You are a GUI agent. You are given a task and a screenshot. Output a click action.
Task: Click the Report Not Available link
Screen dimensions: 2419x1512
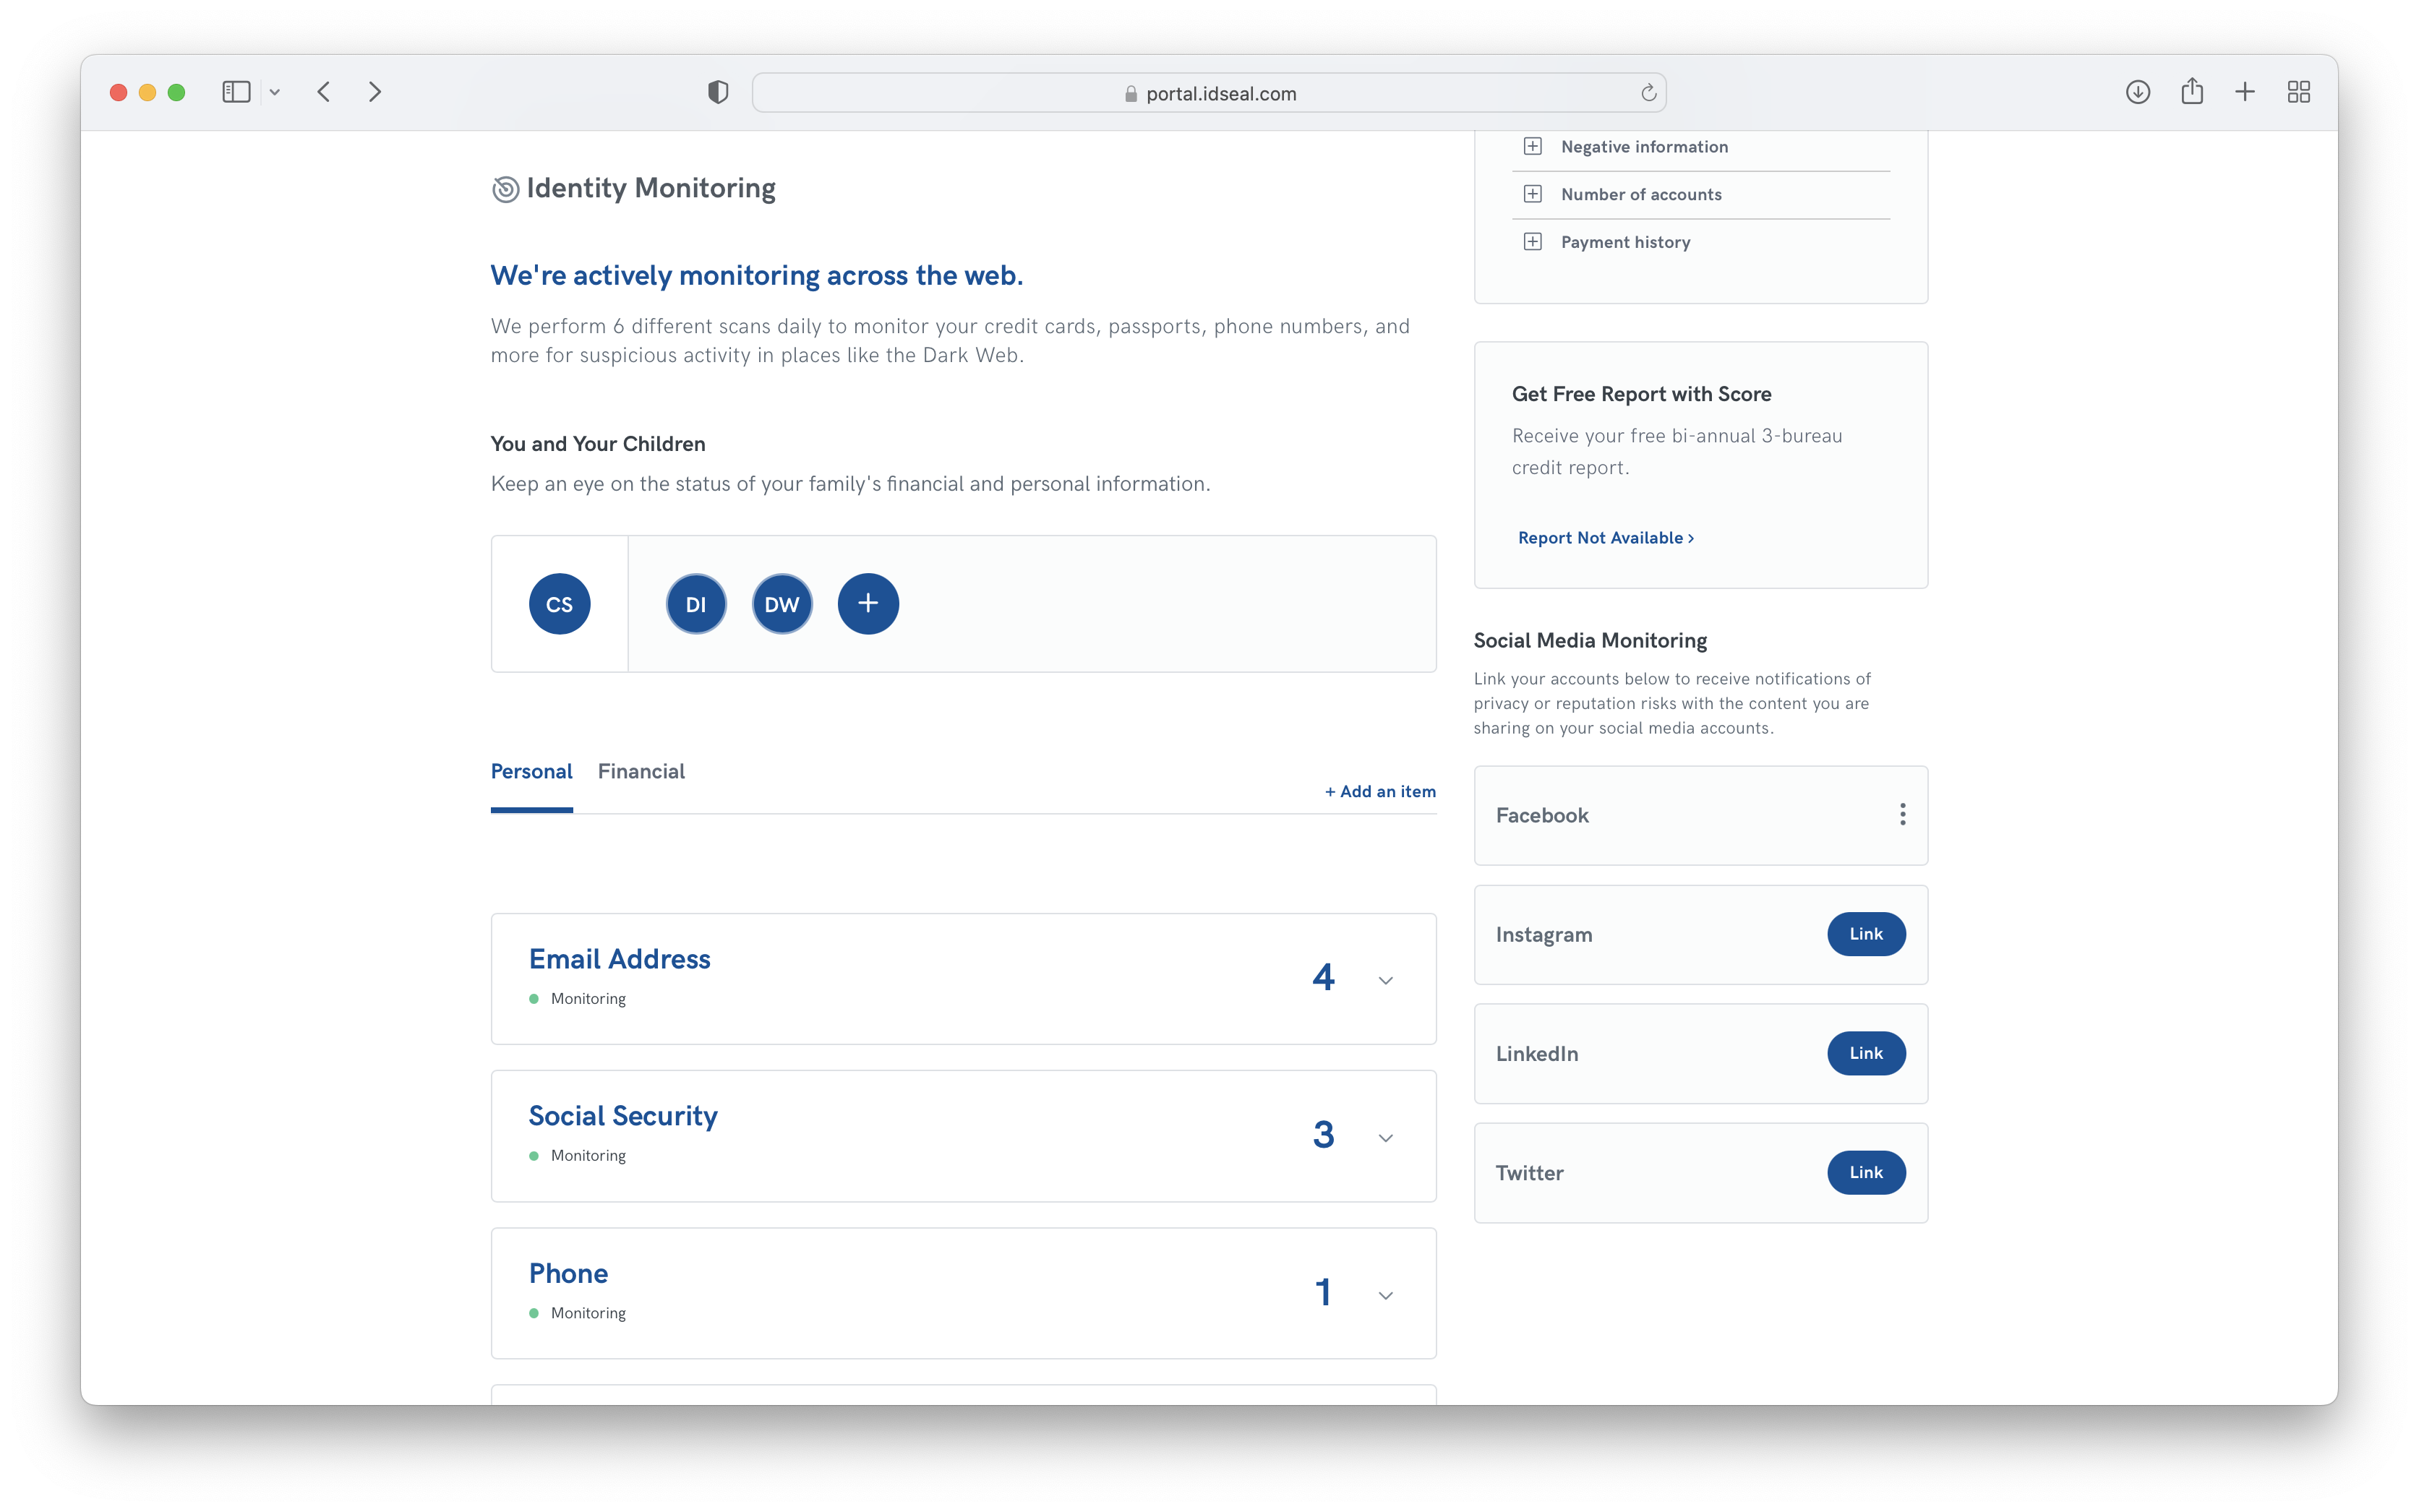click(x=1604, y=536)
